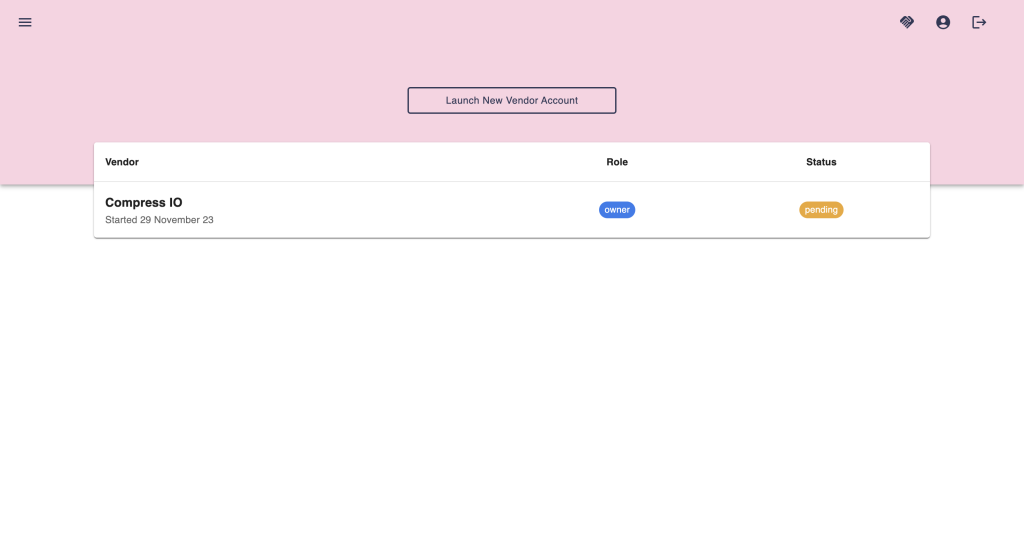Click header space between Vendor and Role
The height and width of the screenshot is (559, 1024).
pos(370,162)
